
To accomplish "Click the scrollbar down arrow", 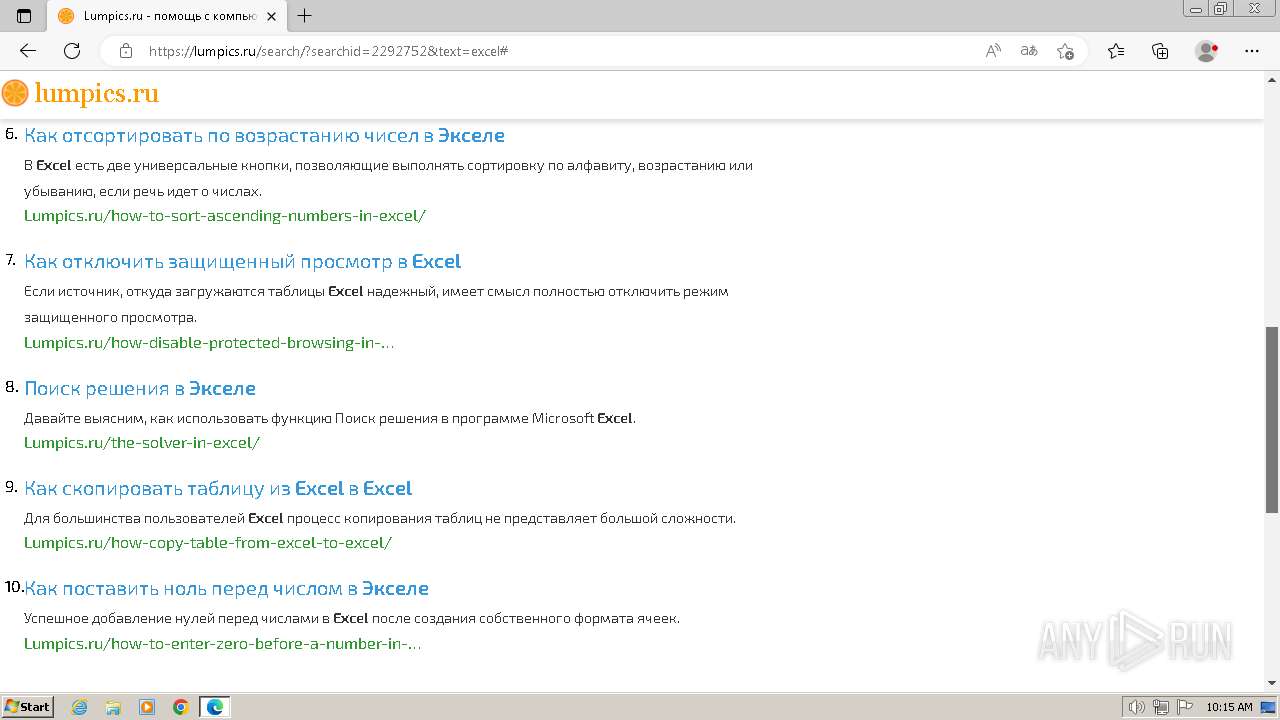I will [1272, 683].
